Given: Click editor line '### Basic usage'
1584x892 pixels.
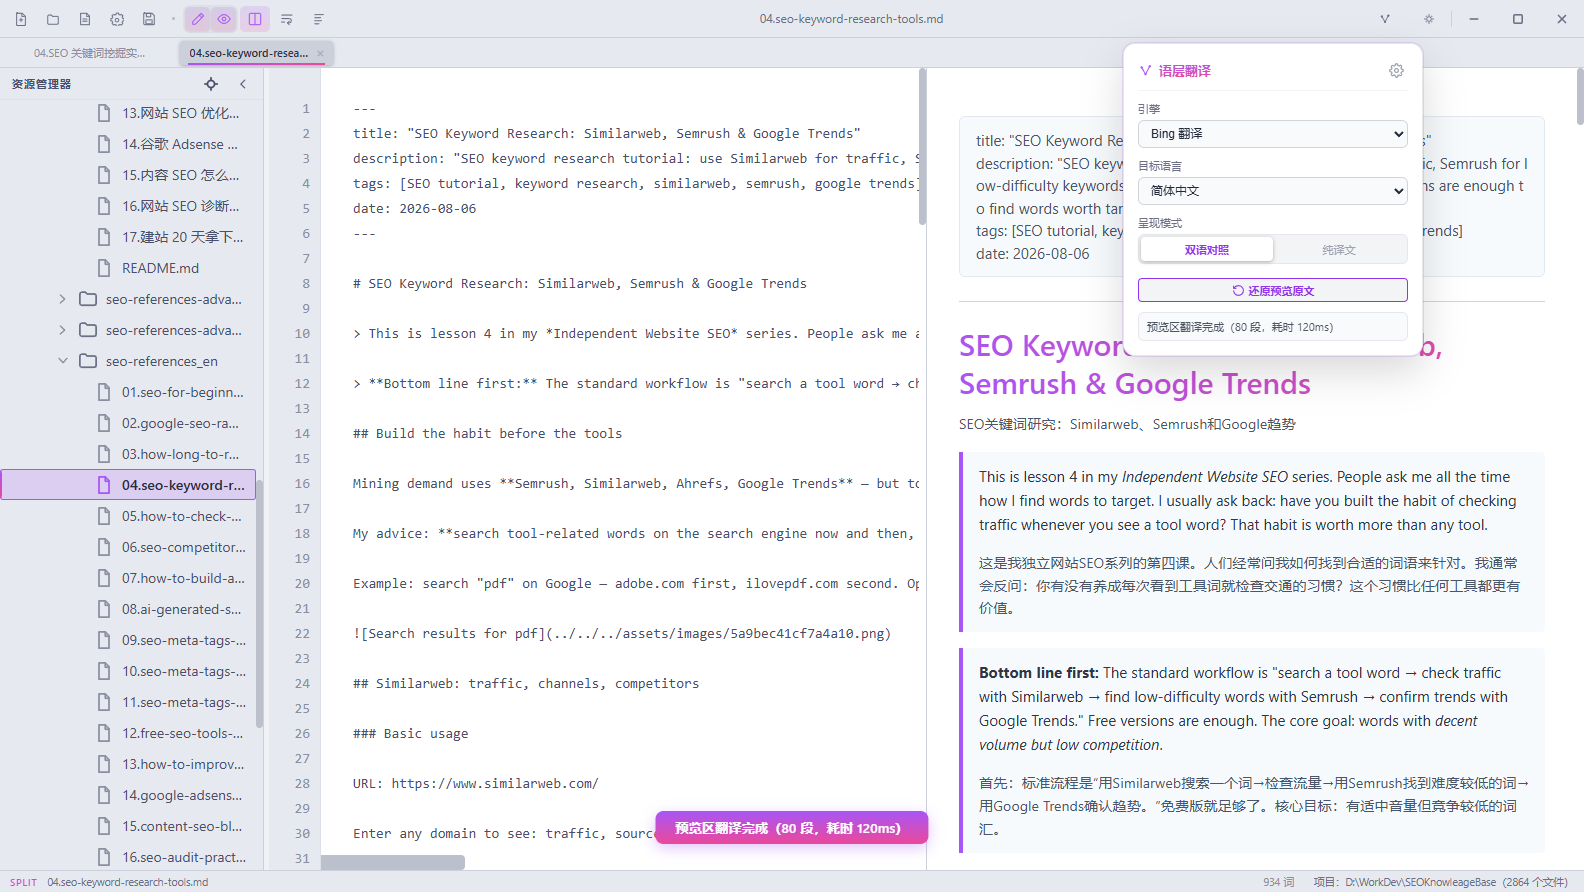Looking at the screenshot, I should tap(410, 734).
